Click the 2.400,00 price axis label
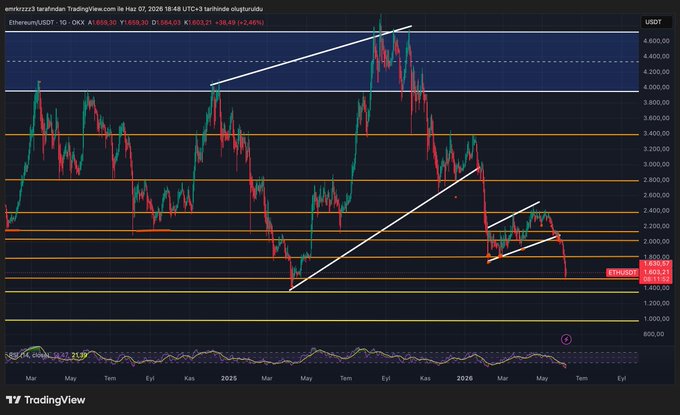 point(657,211)
